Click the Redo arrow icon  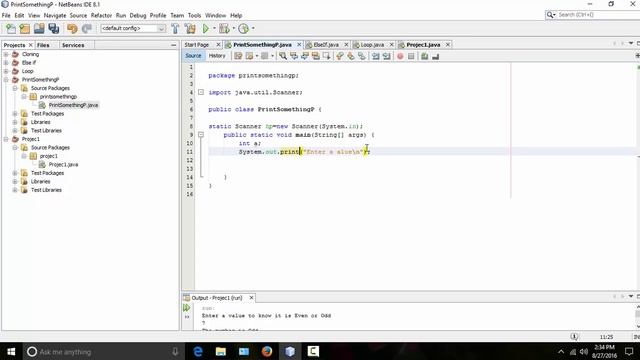[x=87, y=29]
